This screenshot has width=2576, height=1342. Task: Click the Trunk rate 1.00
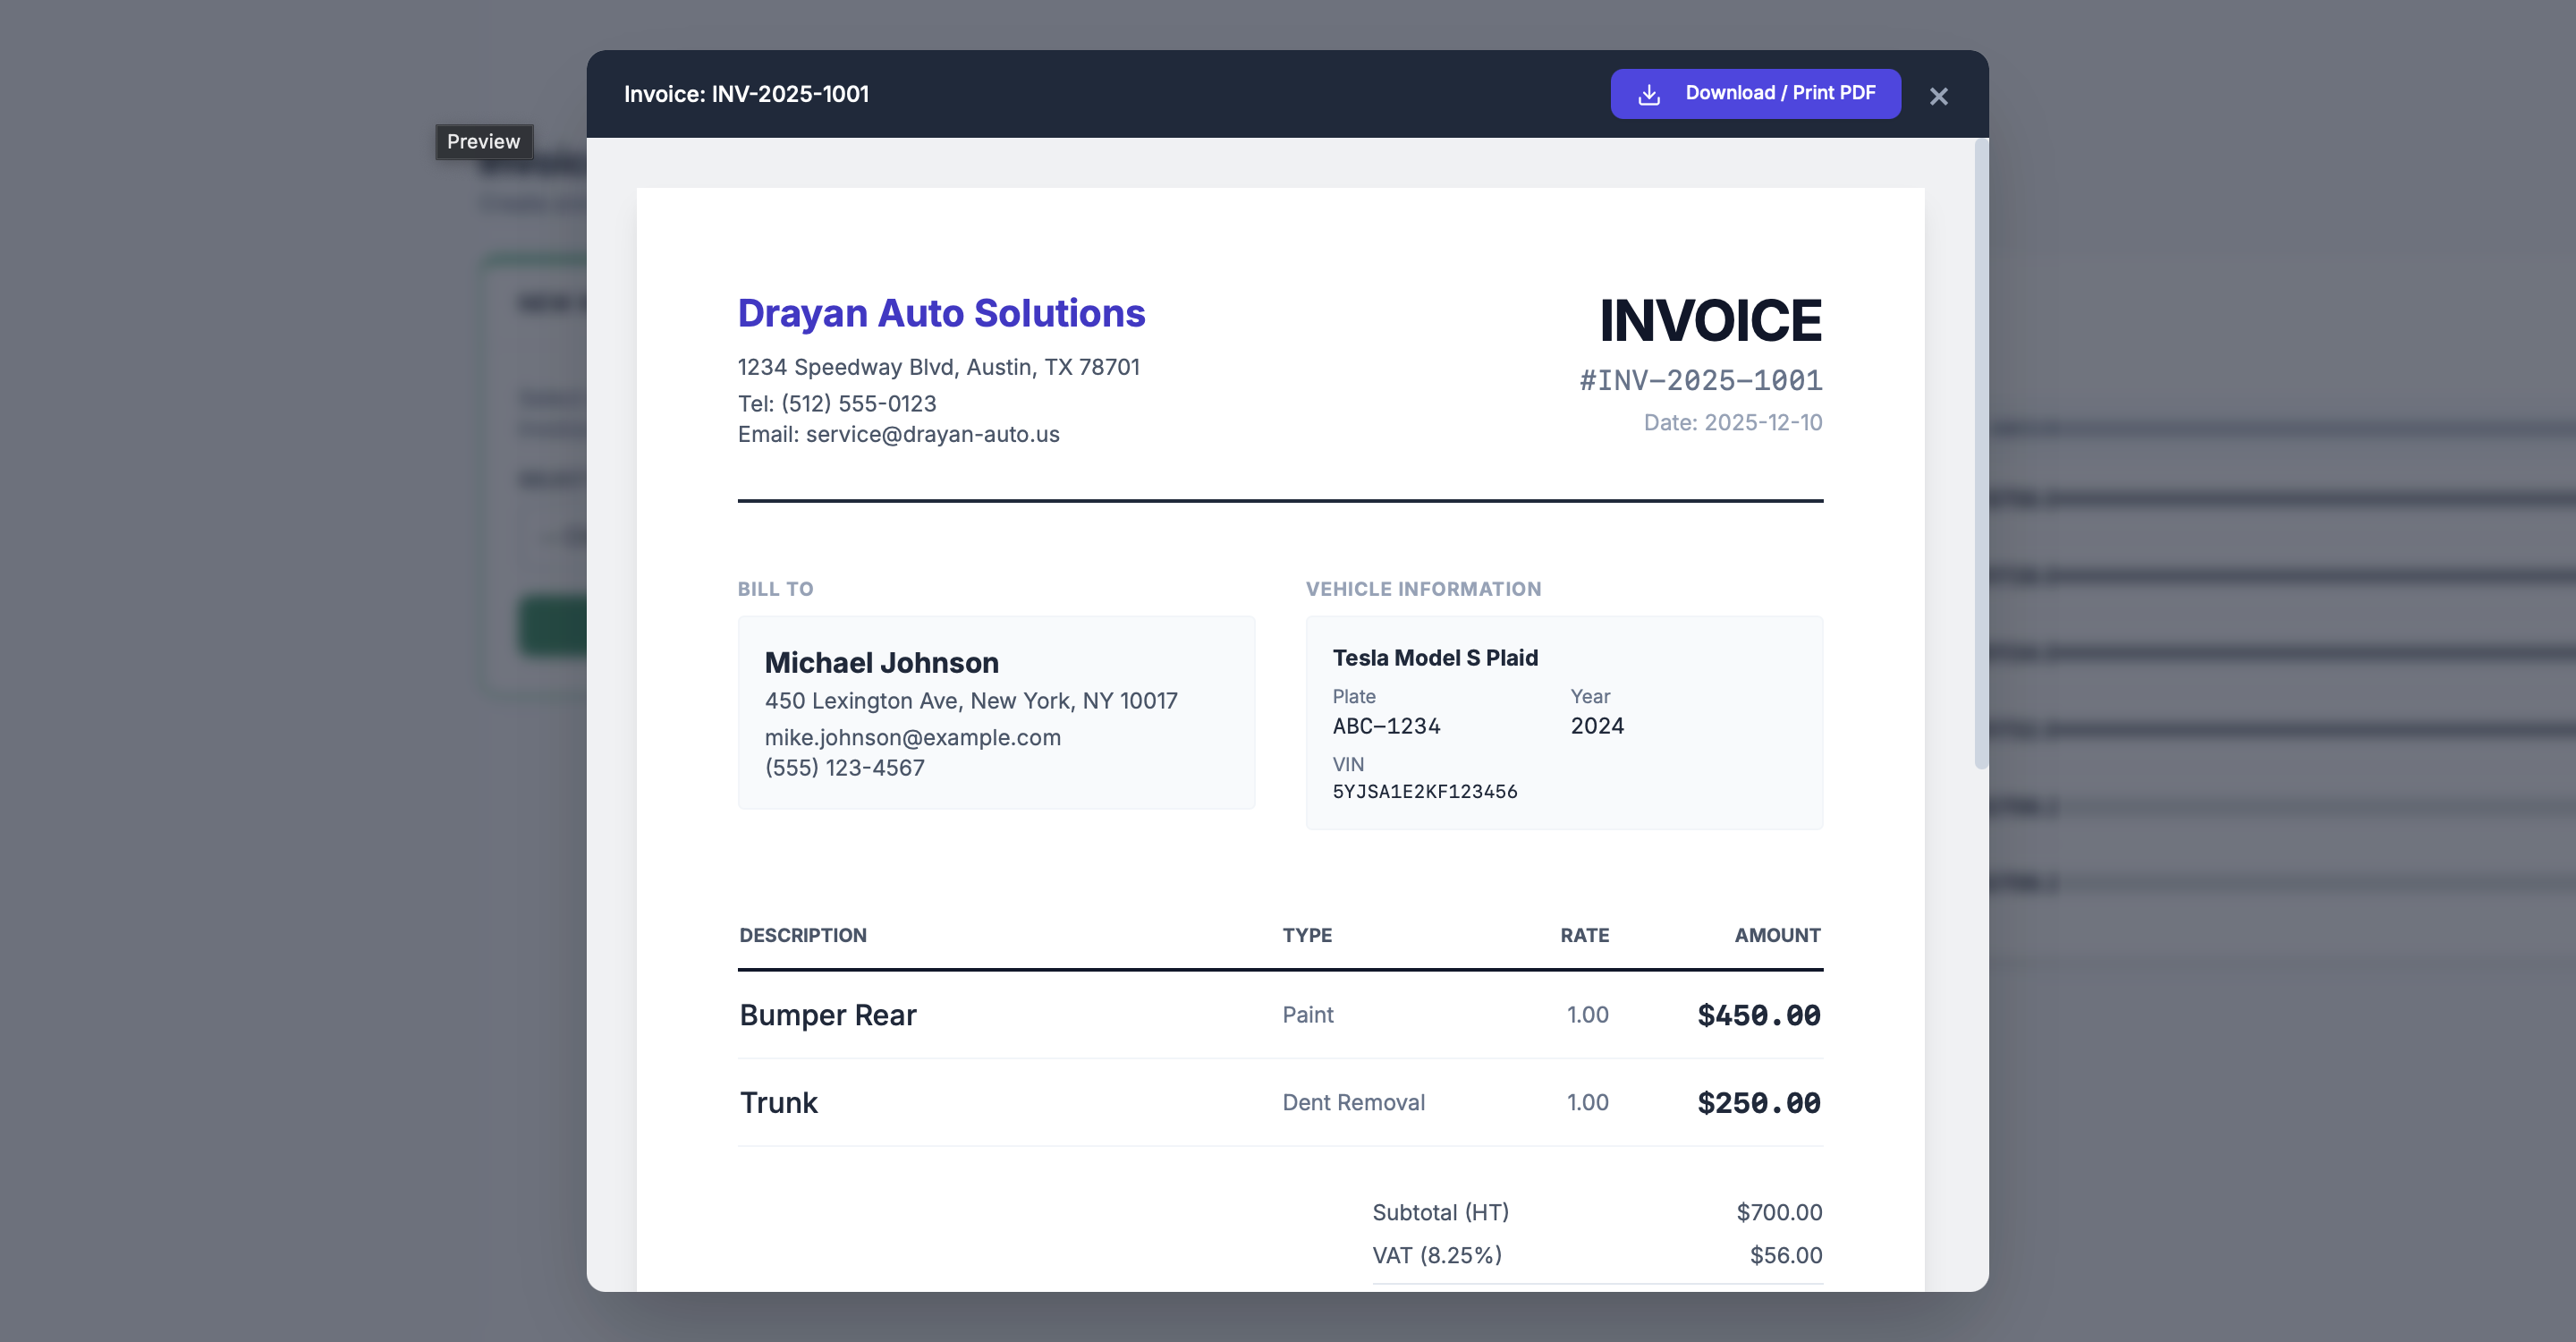tap(1587, 1102)
